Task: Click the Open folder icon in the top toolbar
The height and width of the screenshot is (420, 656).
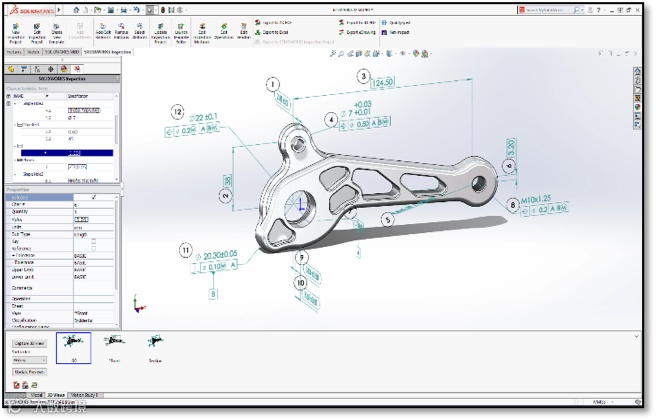Action: pyautogui.click(x=97, y=10)
